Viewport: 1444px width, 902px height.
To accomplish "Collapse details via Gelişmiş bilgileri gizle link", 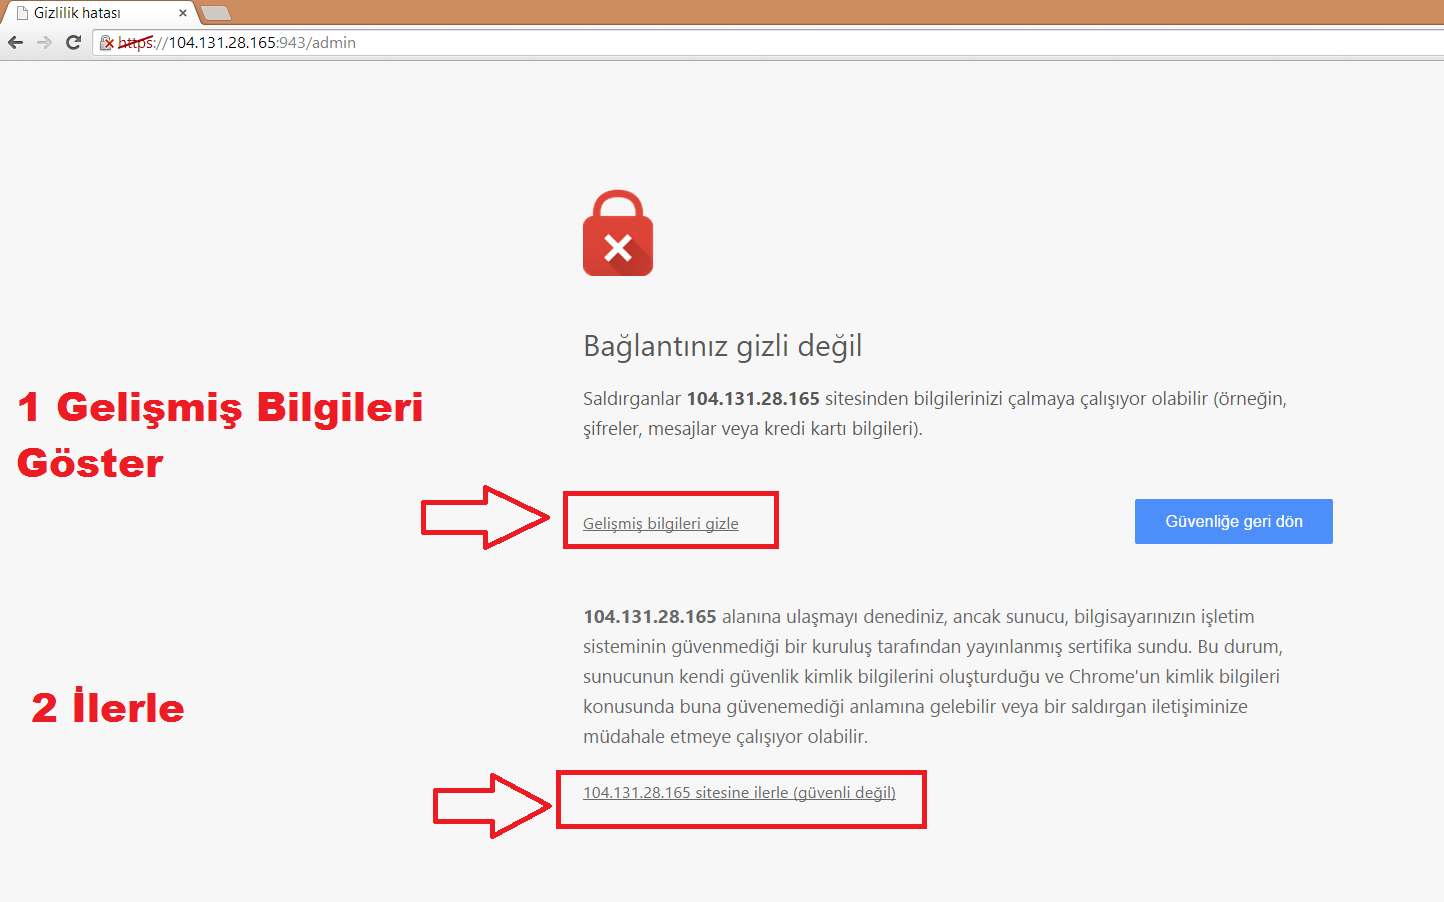I will [x=661, y=523].
